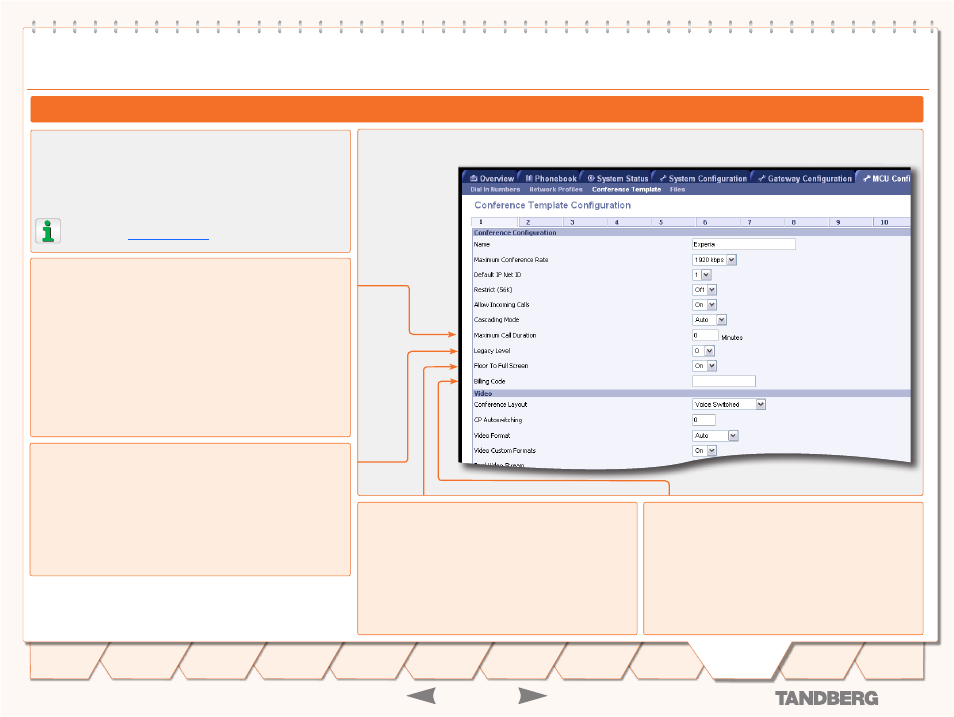Open the Default IP Net ID dropdown

pyautogui.click(x=702, y=275)
